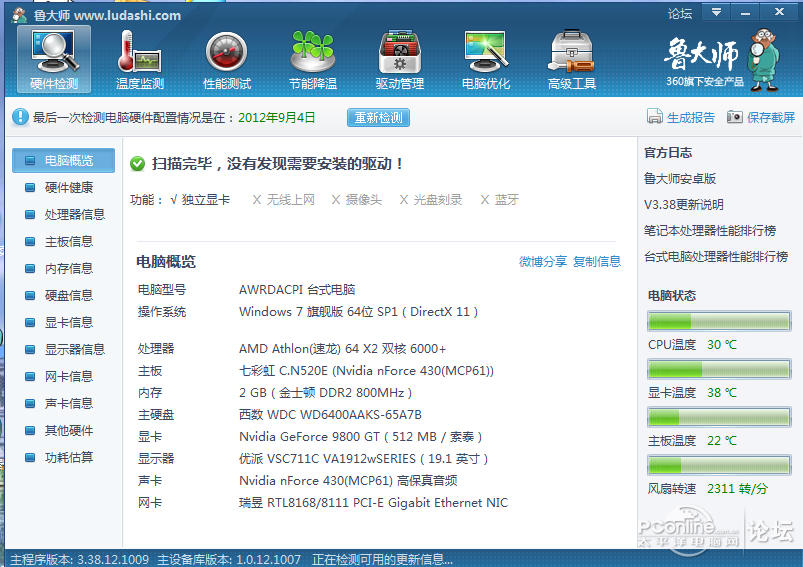The image size is (803, 567).
Task: Open the 节能降温 energy saving tool
Action: coord(312,59)
